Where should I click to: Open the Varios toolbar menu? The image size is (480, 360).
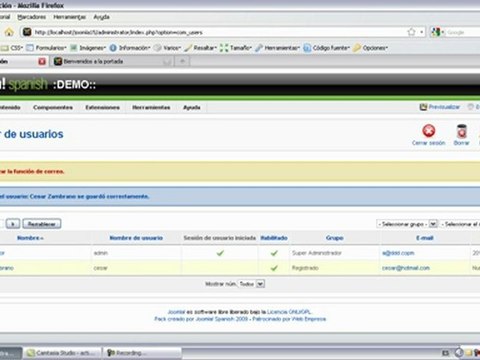point(167,48)
